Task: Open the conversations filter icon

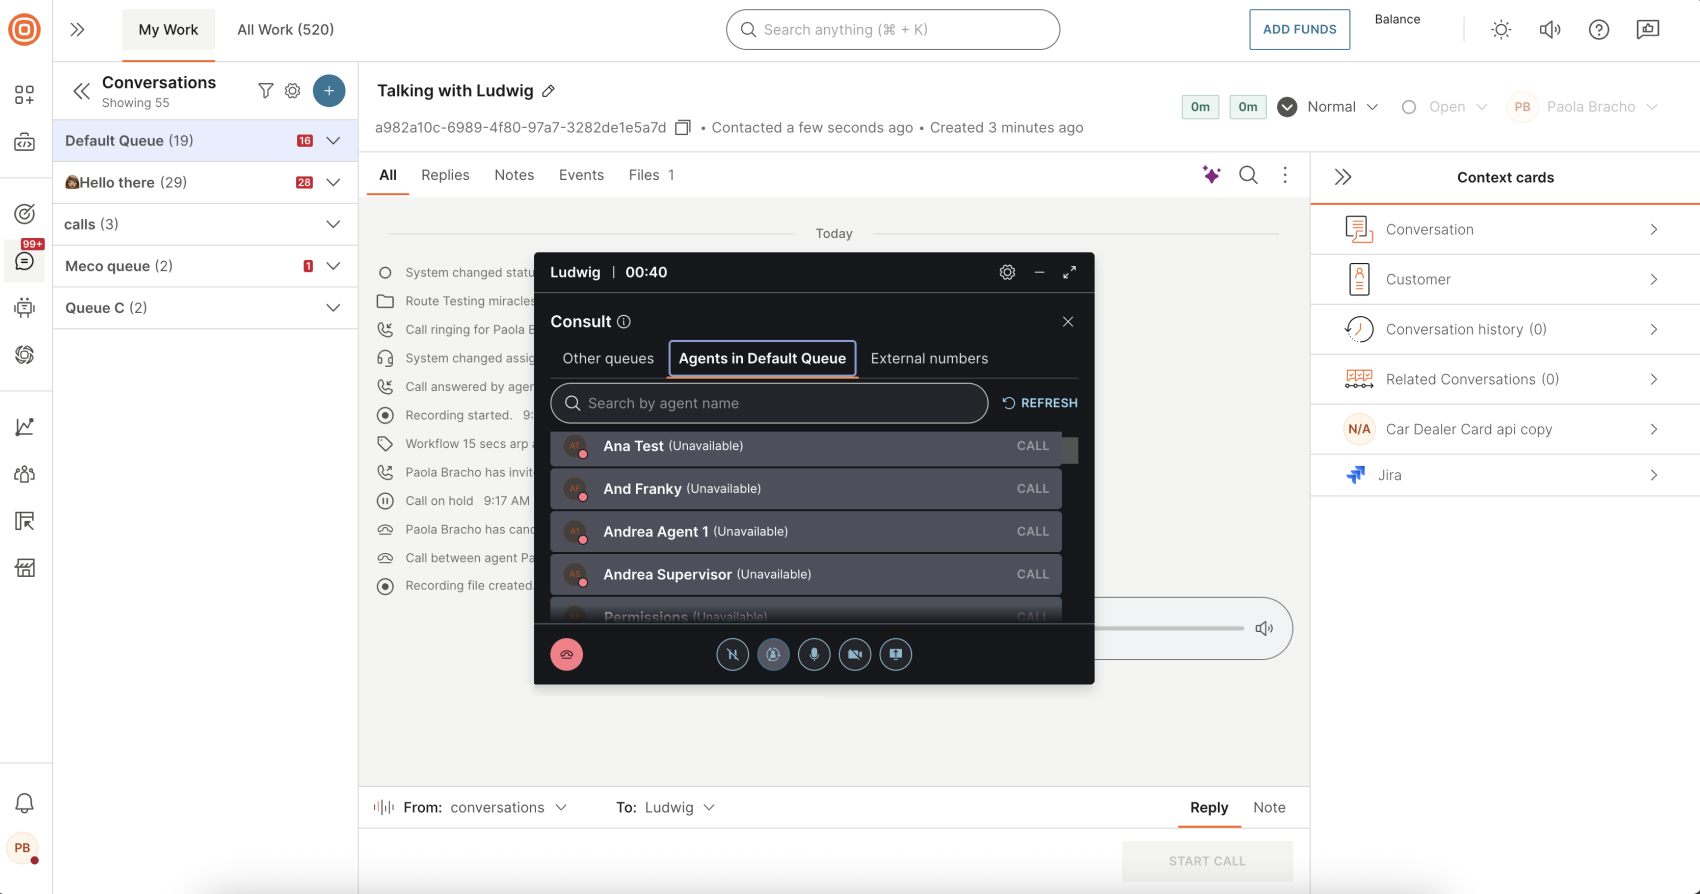Action: click(265, 91)
